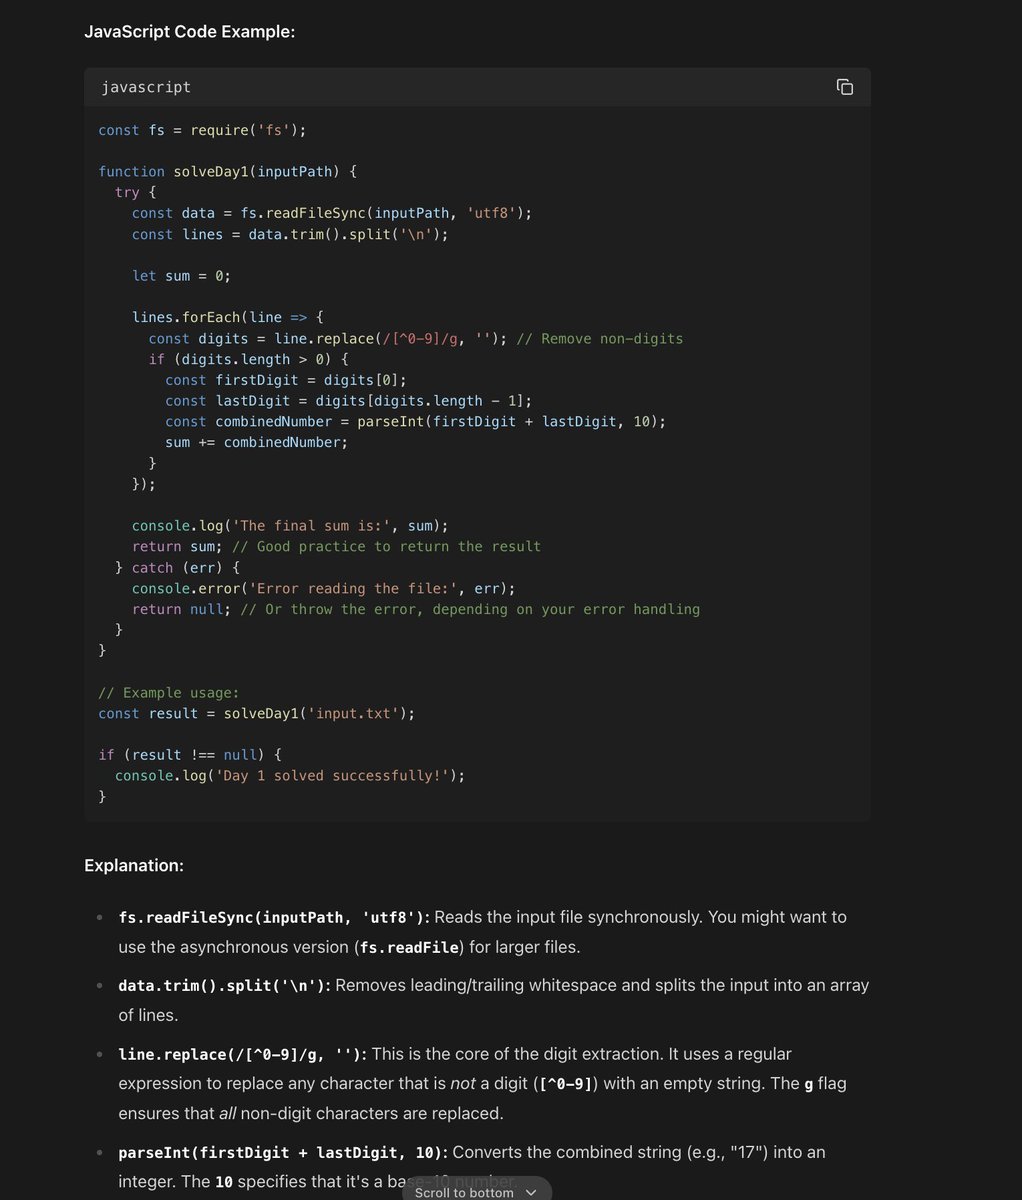Click the 'Day 1 solved successfully!' log line
Viewport: 1022px width, 1200px height.
coord(291,775)
